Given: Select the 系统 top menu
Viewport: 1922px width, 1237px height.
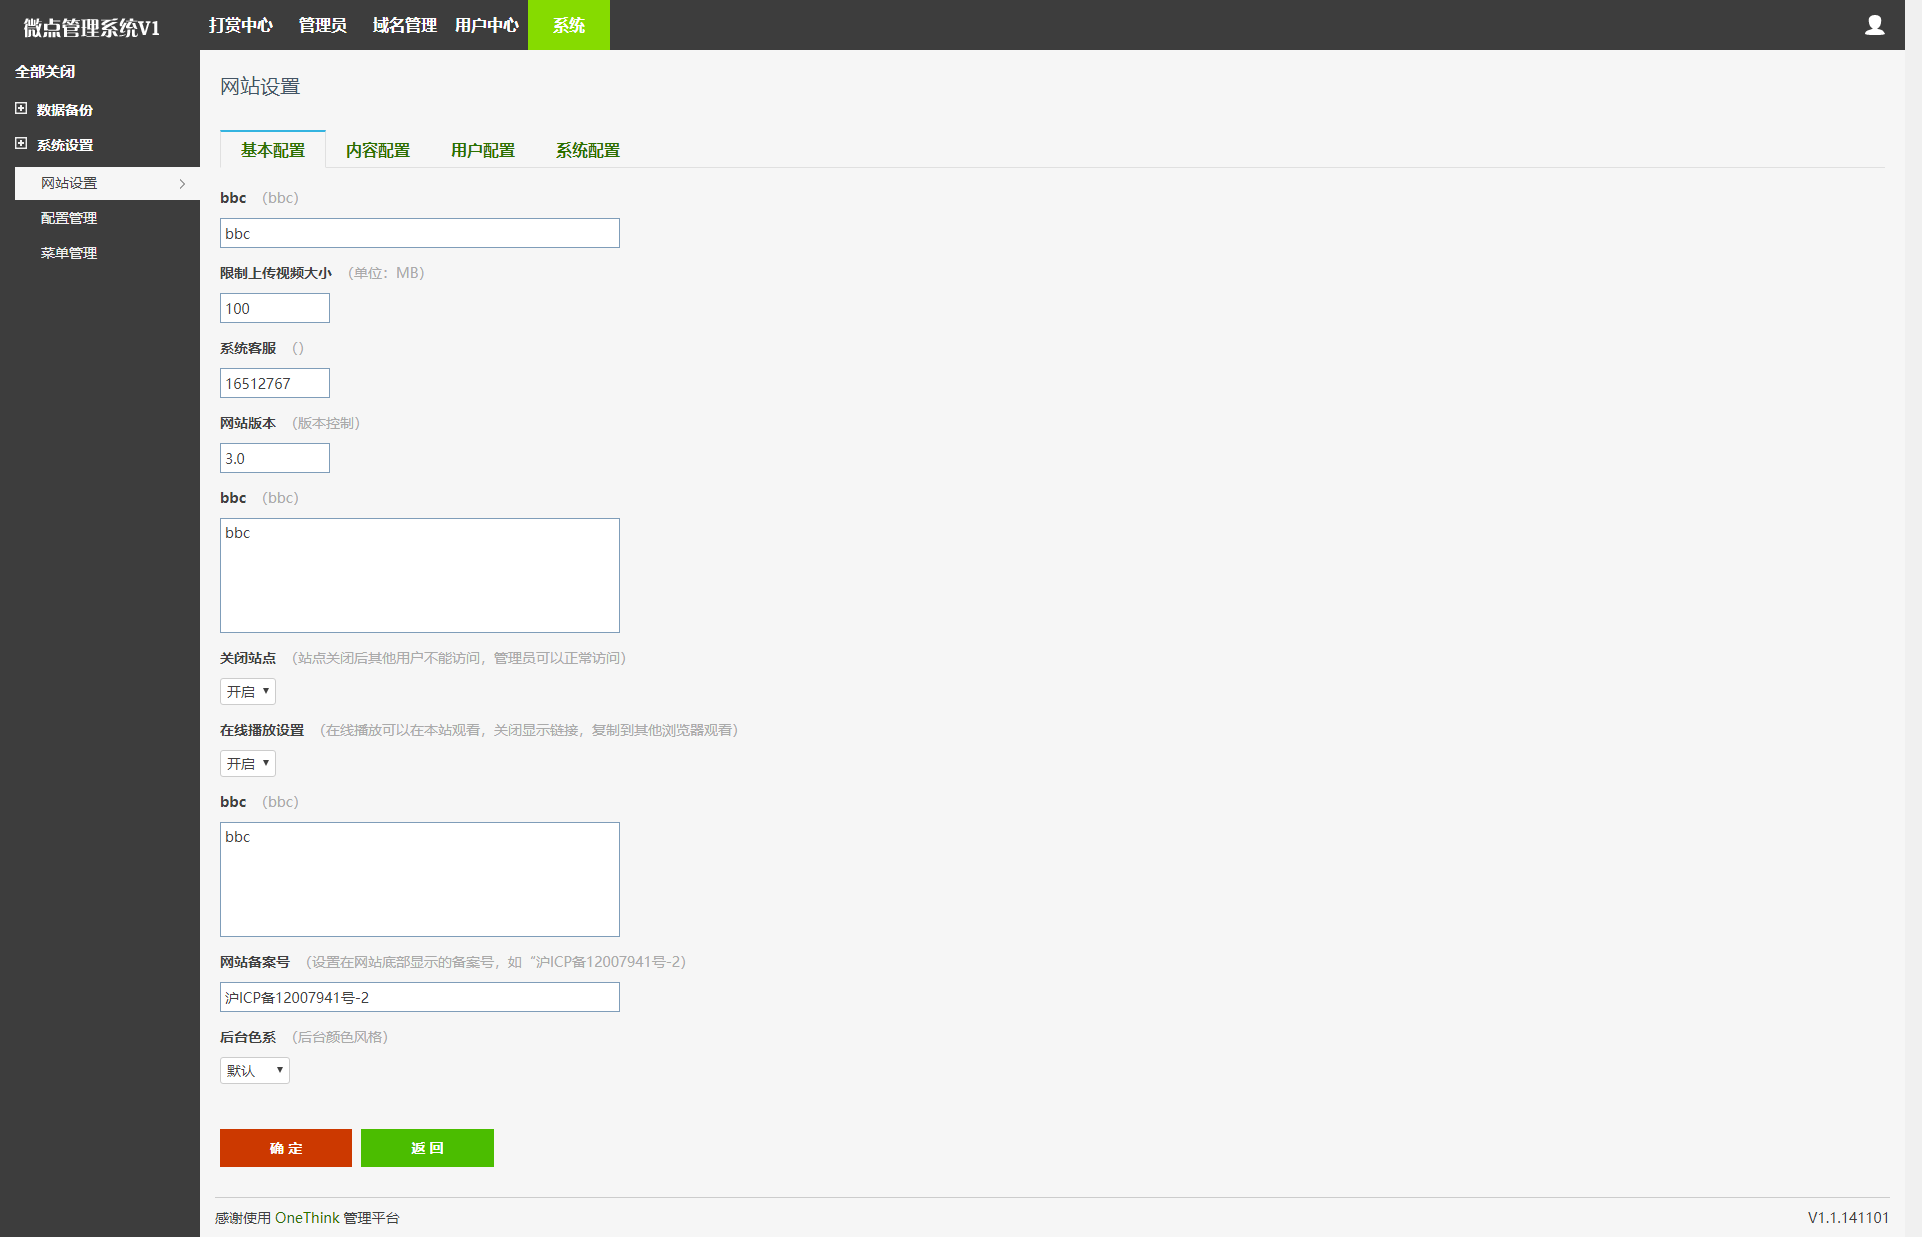Looking at the screenshot, I should (569, 25).
